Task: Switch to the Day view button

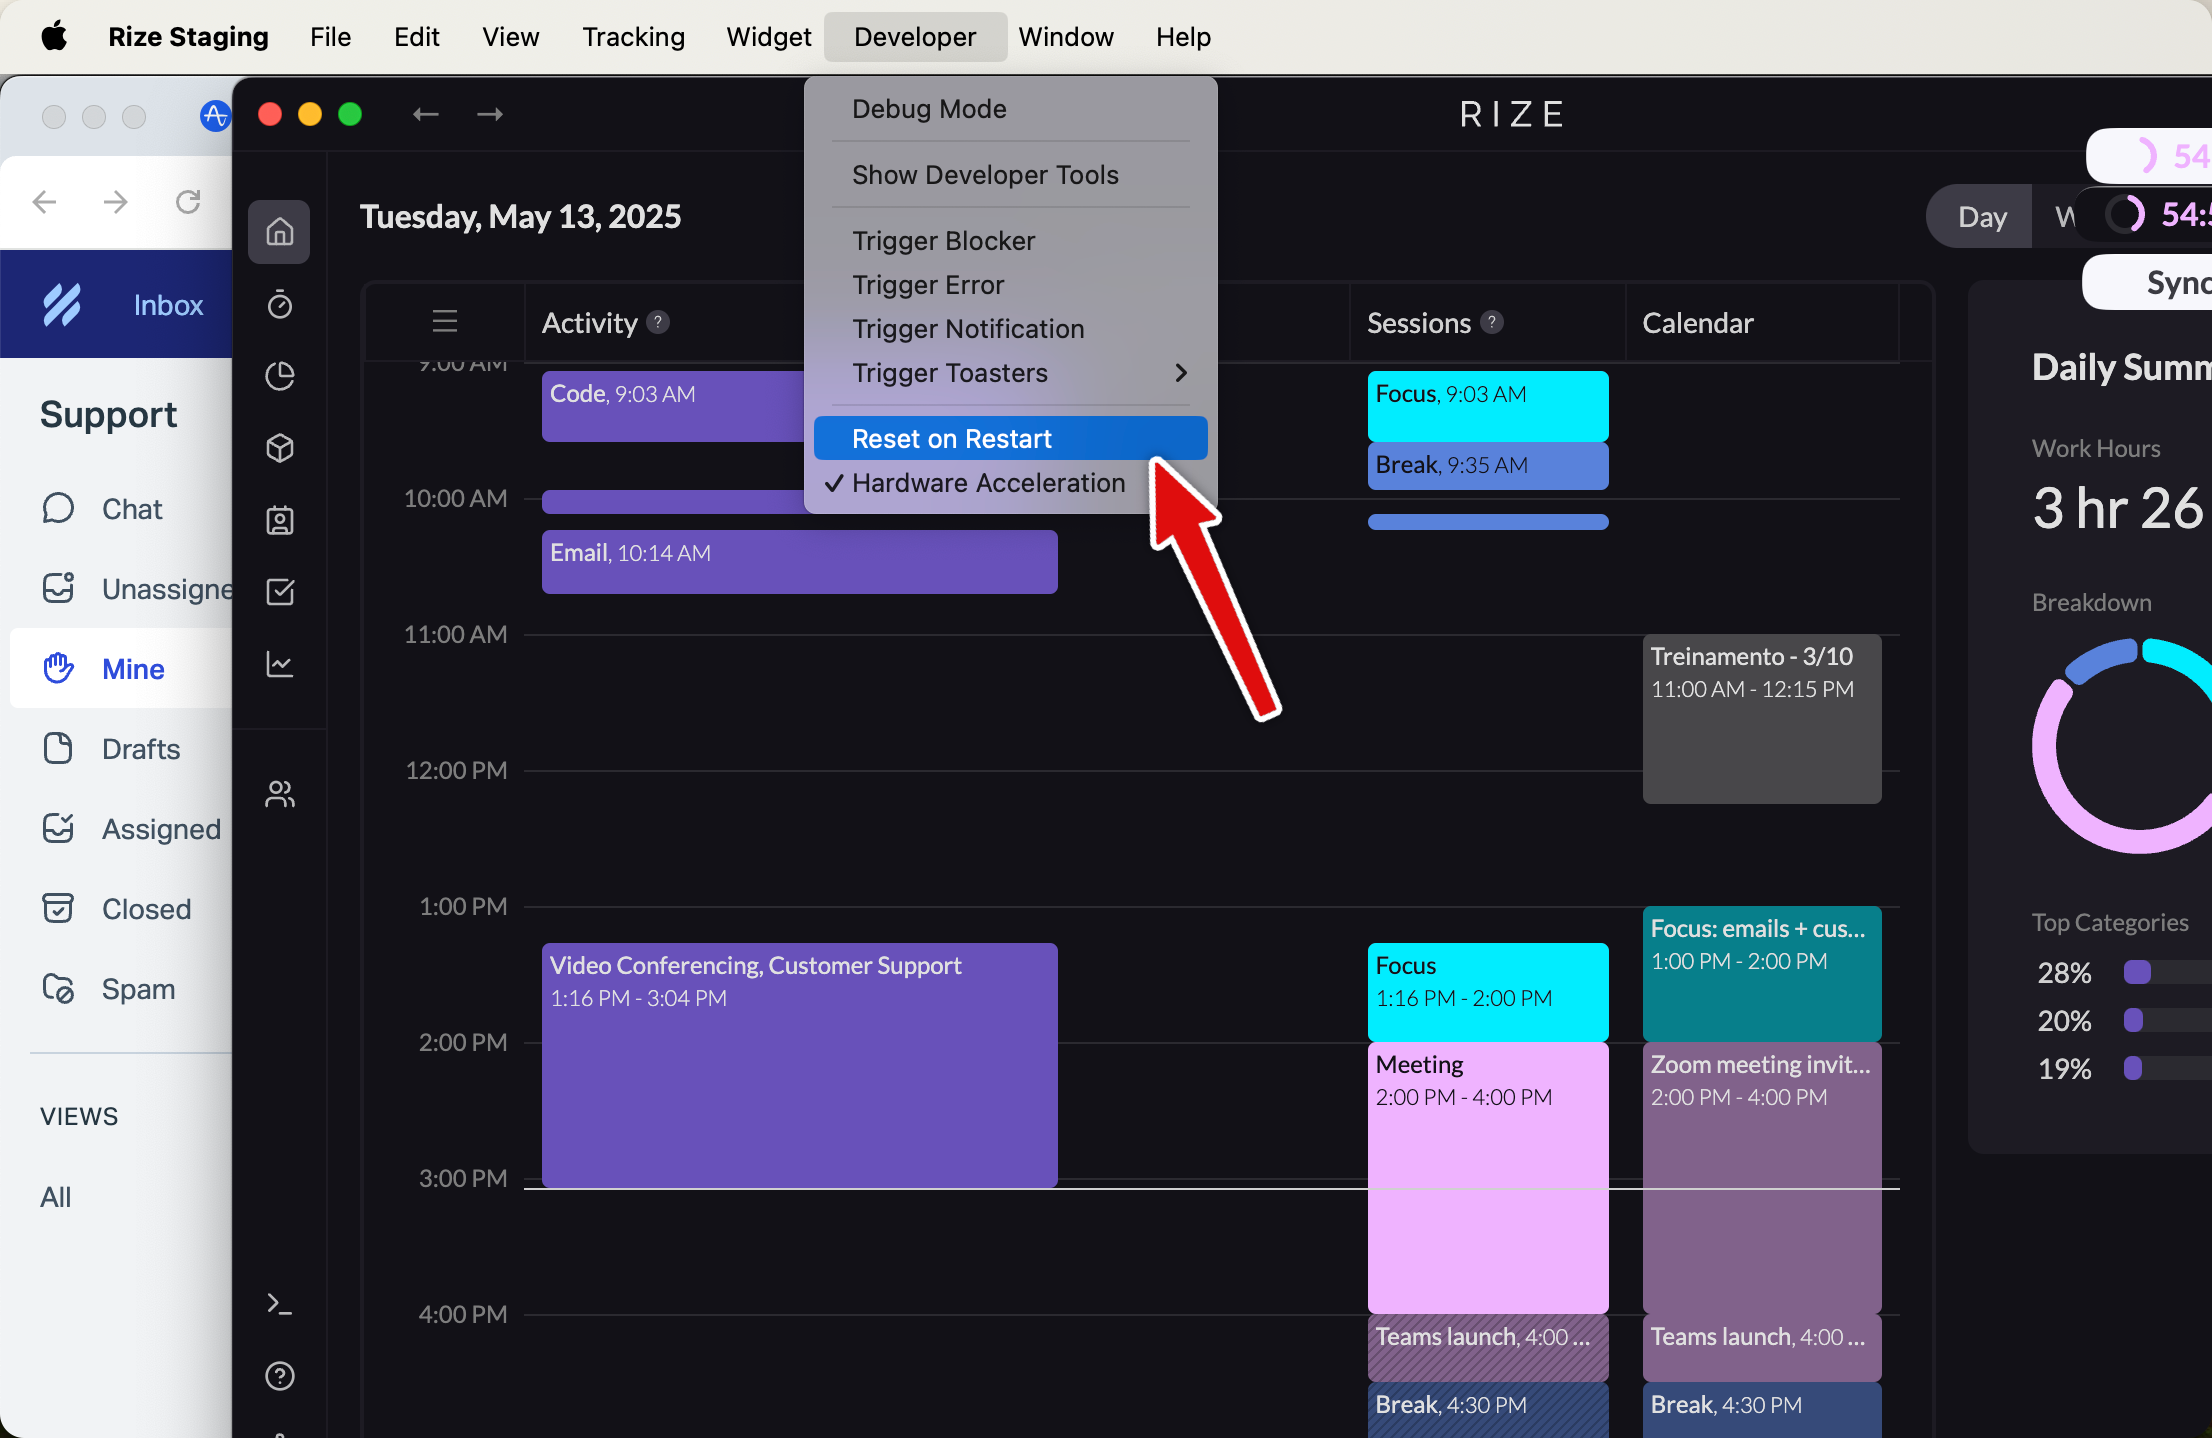Action: (x=1981, y=217)
